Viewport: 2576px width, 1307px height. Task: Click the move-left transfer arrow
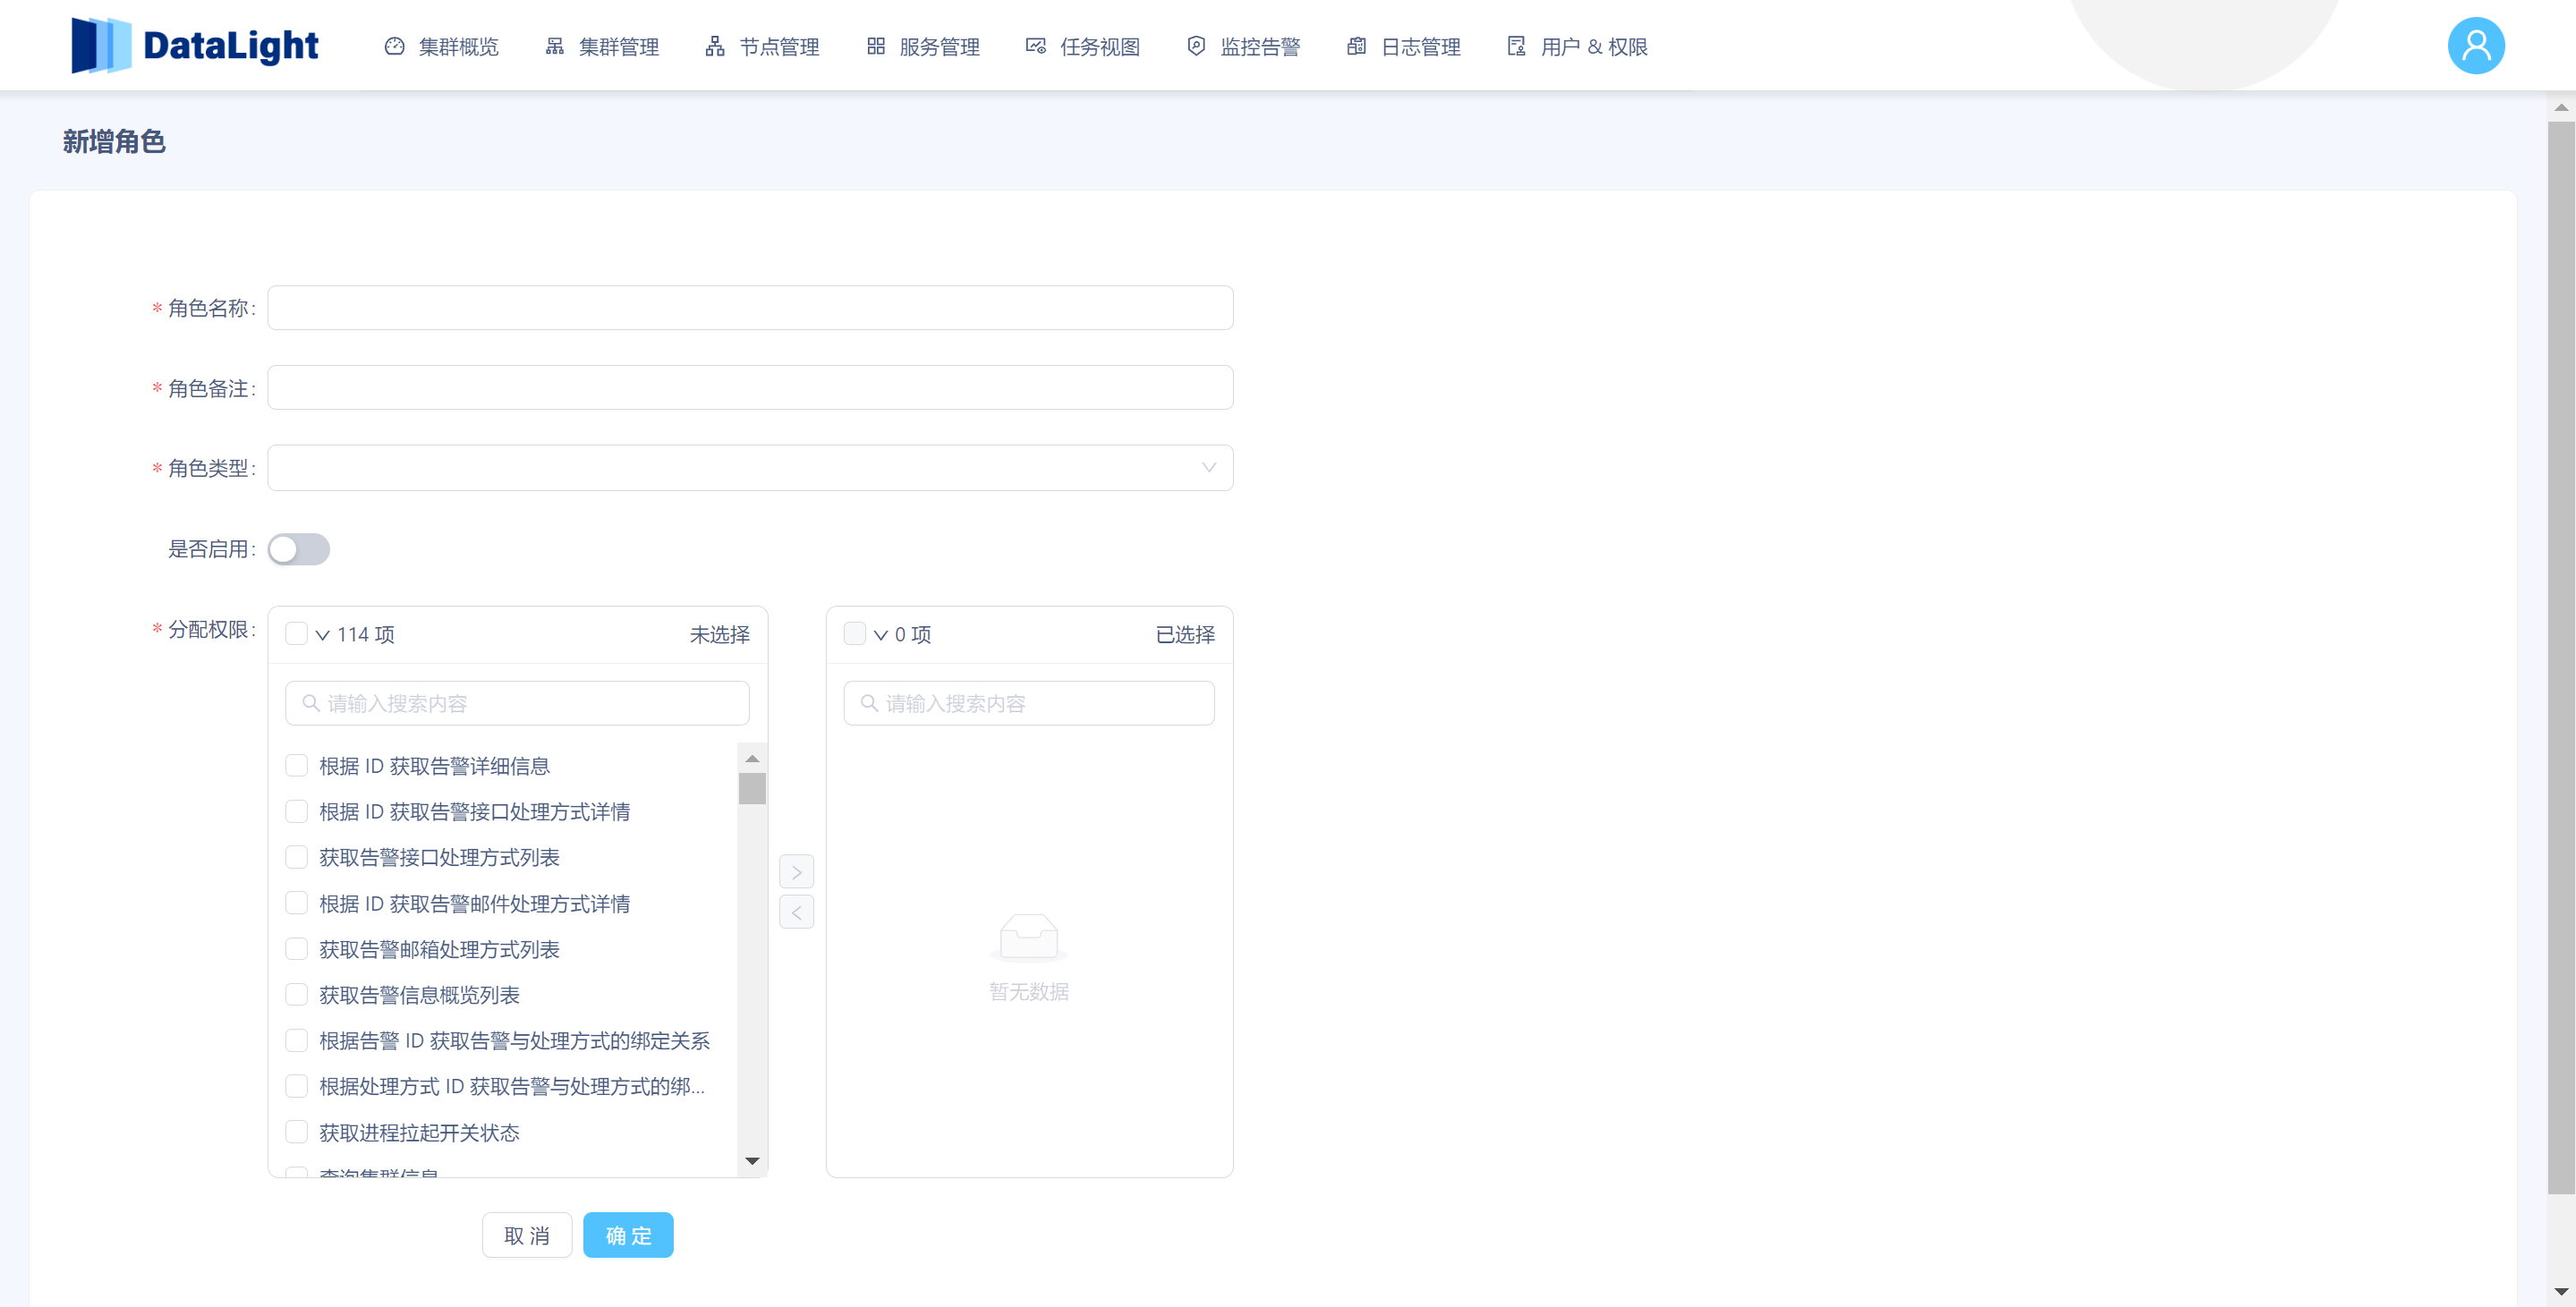796,912
